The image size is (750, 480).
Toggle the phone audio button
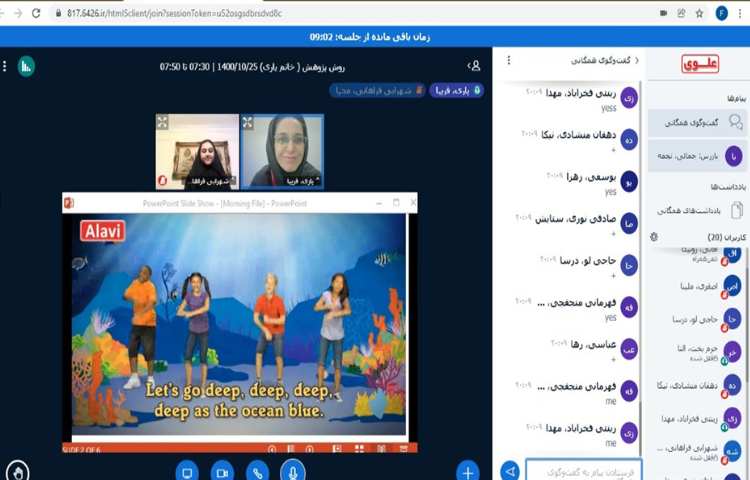pyautogui.click(x=258, y=471)
